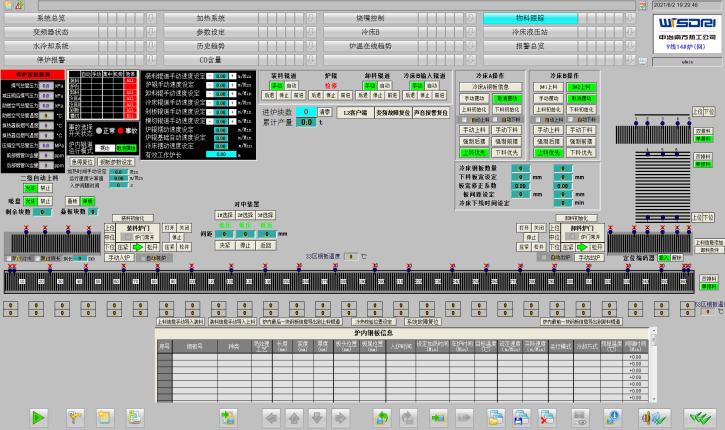Viewport: 725px width, 430px height.
Task: Click the green play runtime icon
Action: 38,418
